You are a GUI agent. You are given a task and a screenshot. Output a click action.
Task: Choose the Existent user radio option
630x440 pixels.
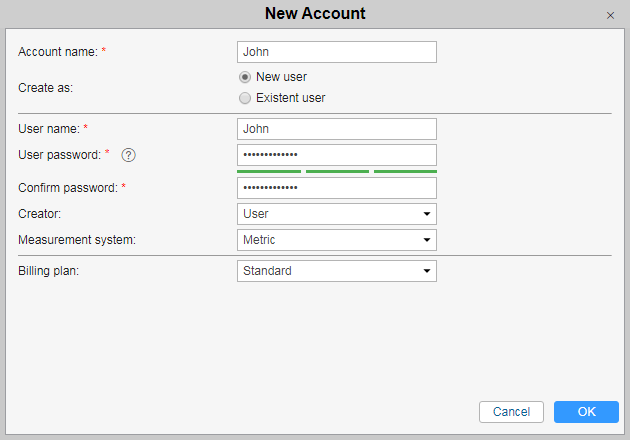tap(245, 98)
